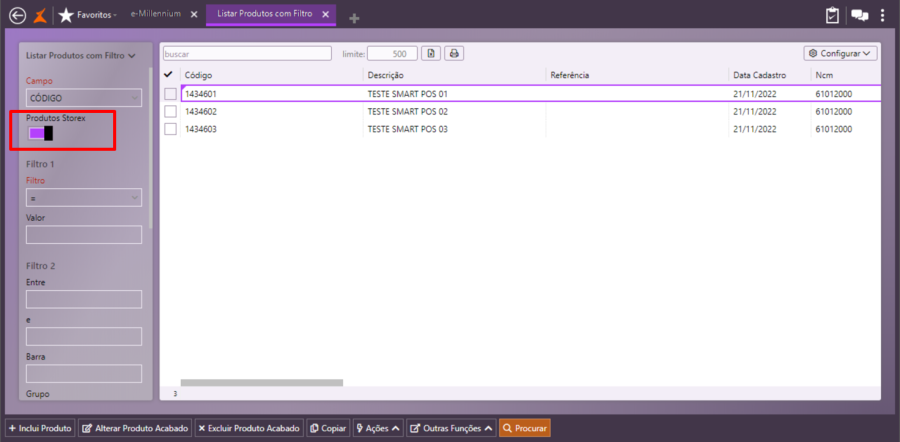The height and width of the screenshot is (442, 900).
Task: Click the horizontal scrollbar under the table
Action: point(262,382)
